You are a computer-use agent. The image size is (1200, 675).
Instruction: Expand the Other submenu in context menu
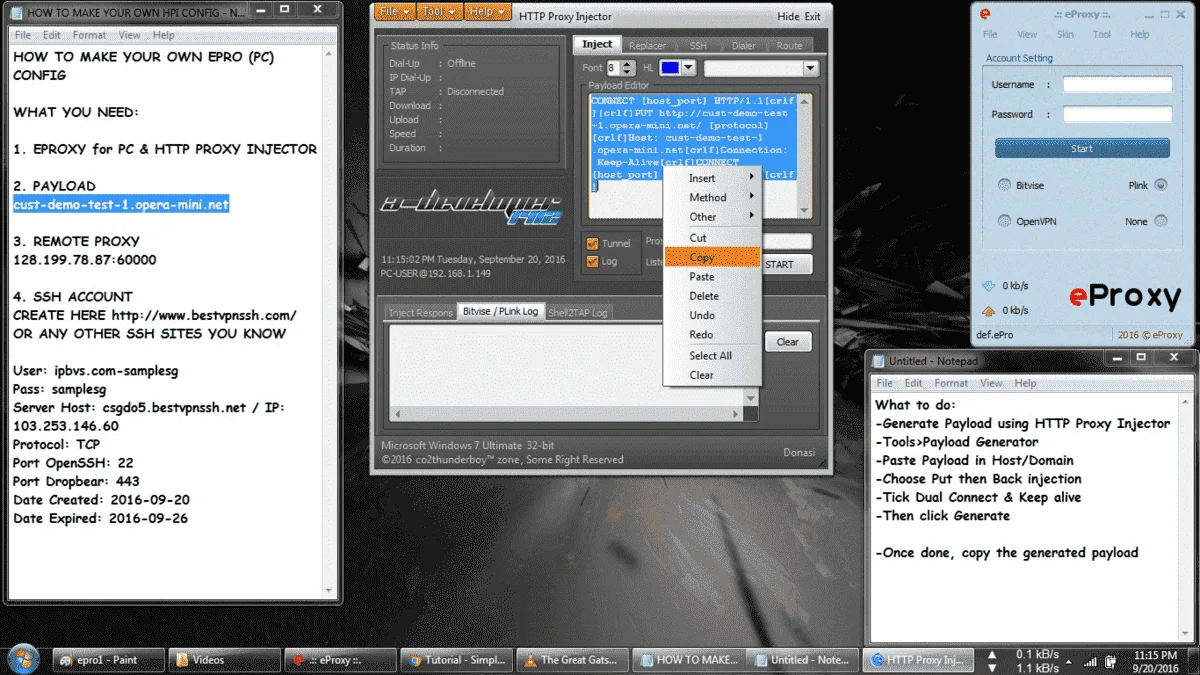pos(712,217)
